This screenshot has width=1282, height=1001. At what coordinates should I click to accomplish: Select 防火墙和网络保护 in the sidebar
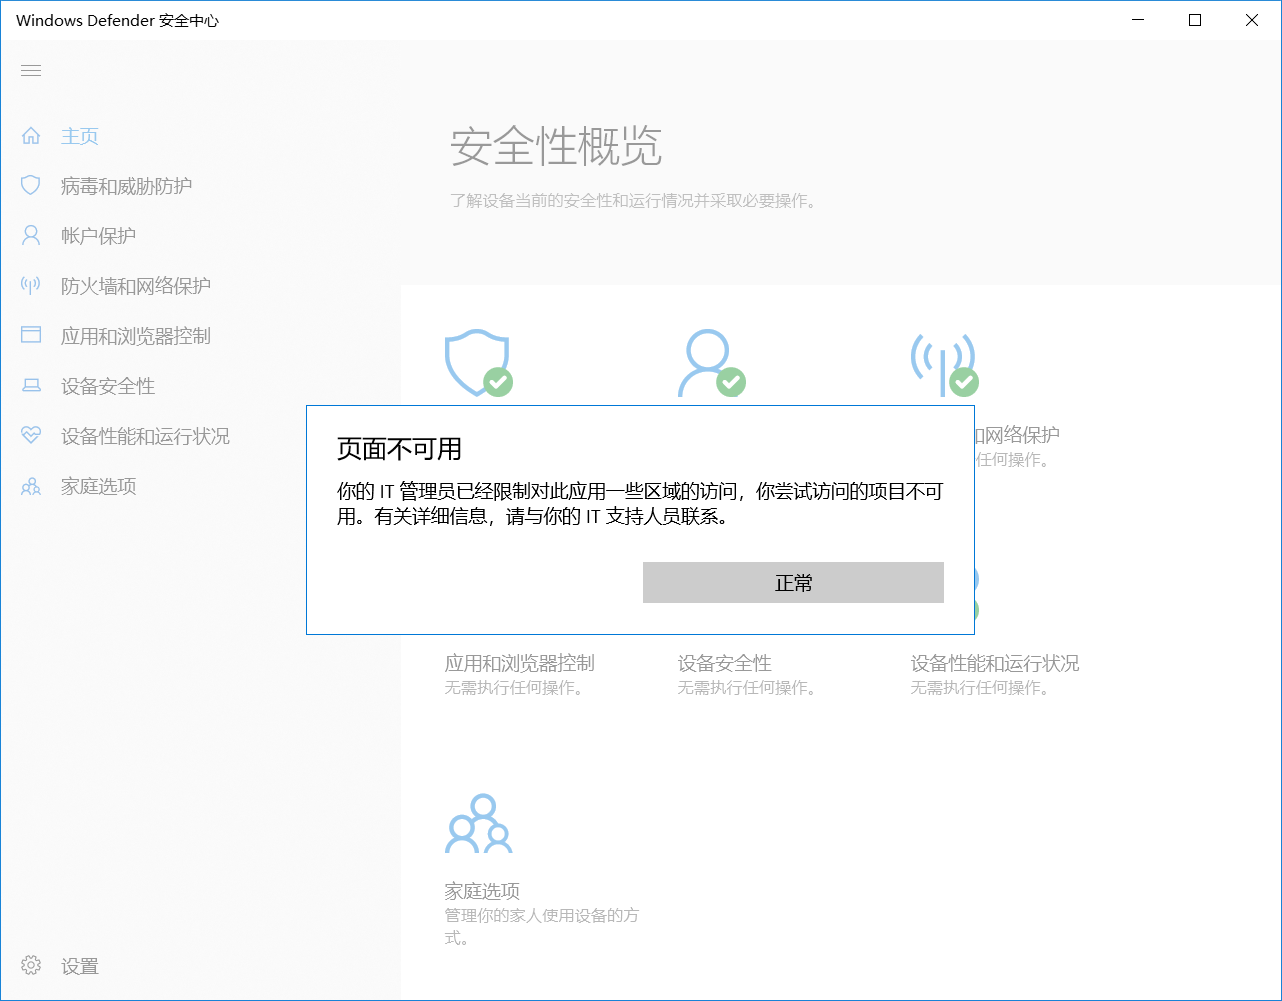pos(136,286)
